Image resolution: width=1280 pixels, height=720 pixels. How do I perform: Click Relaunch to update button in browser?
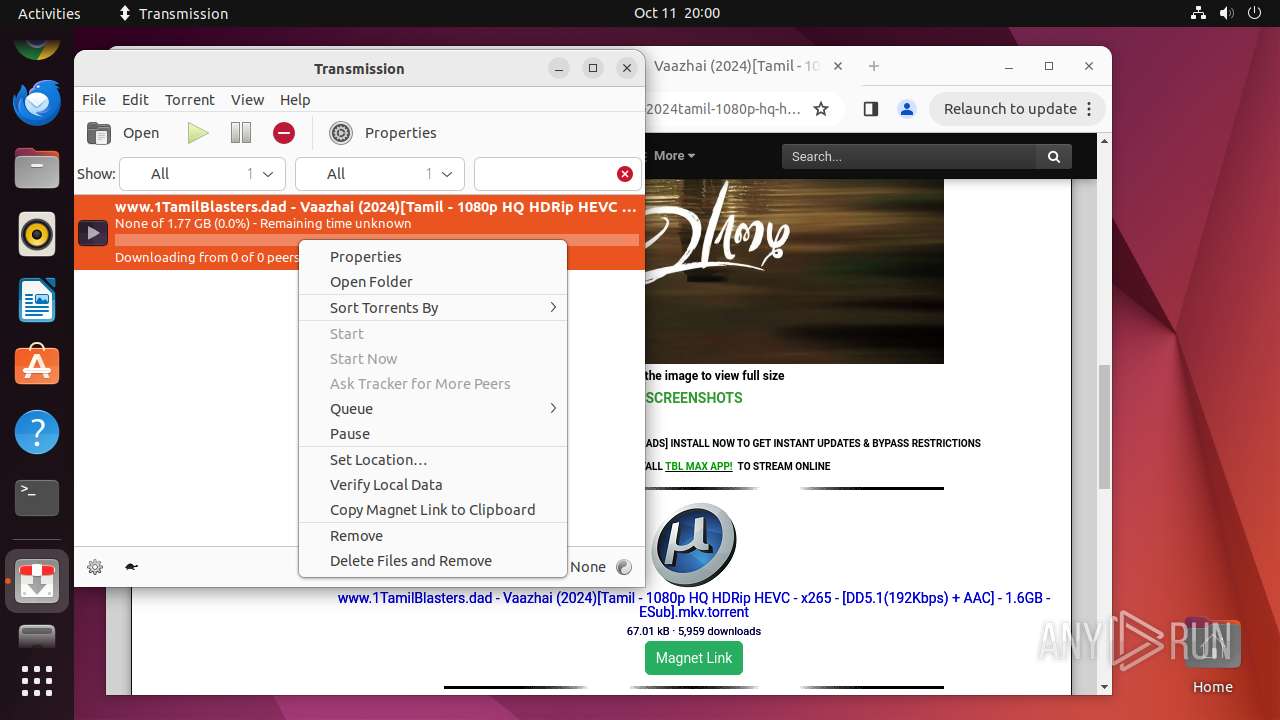(x=1017, y=109)
